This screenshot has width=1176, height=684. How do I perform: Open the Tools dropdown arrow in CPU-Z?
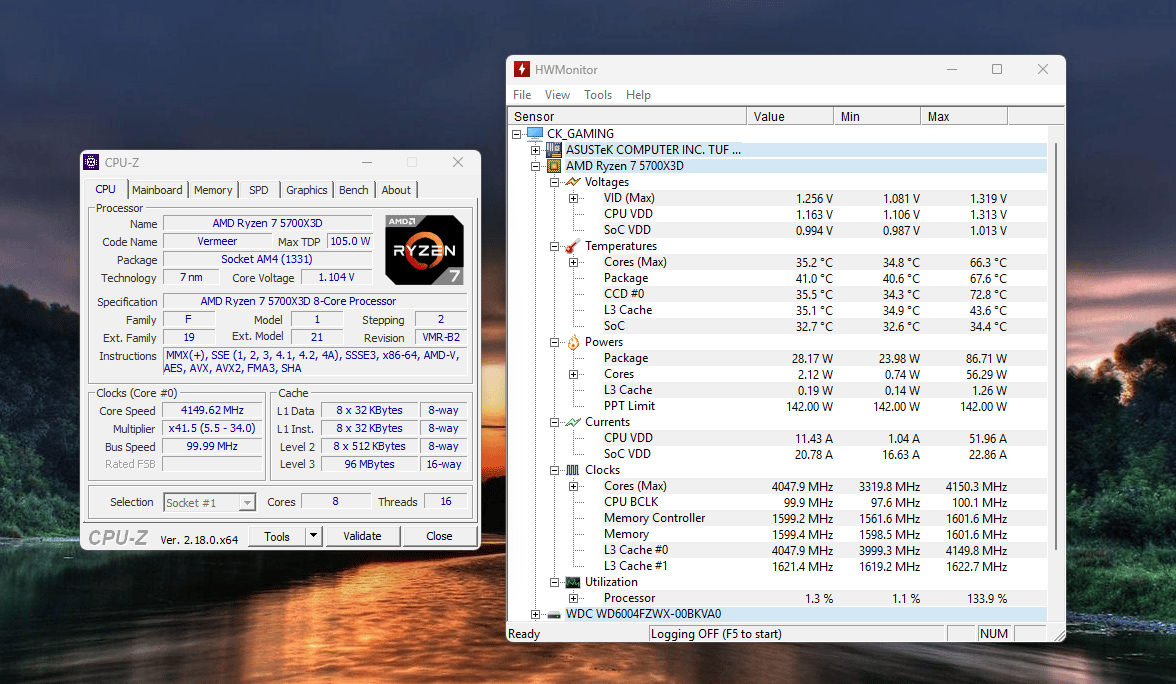click(x=314, y=536)
